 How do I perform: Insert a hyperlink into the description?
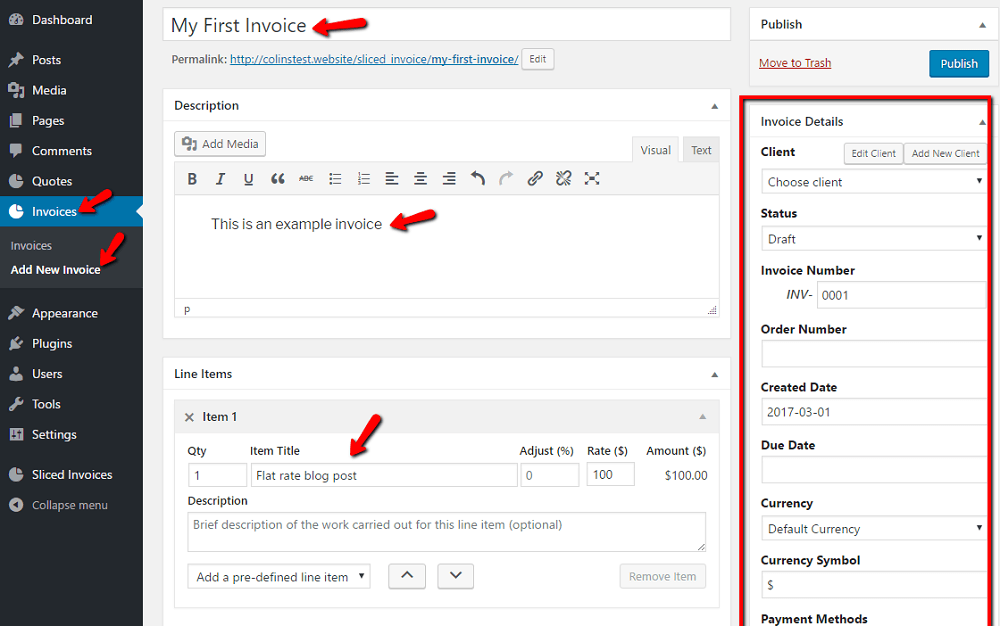click(x=534, y=178)
